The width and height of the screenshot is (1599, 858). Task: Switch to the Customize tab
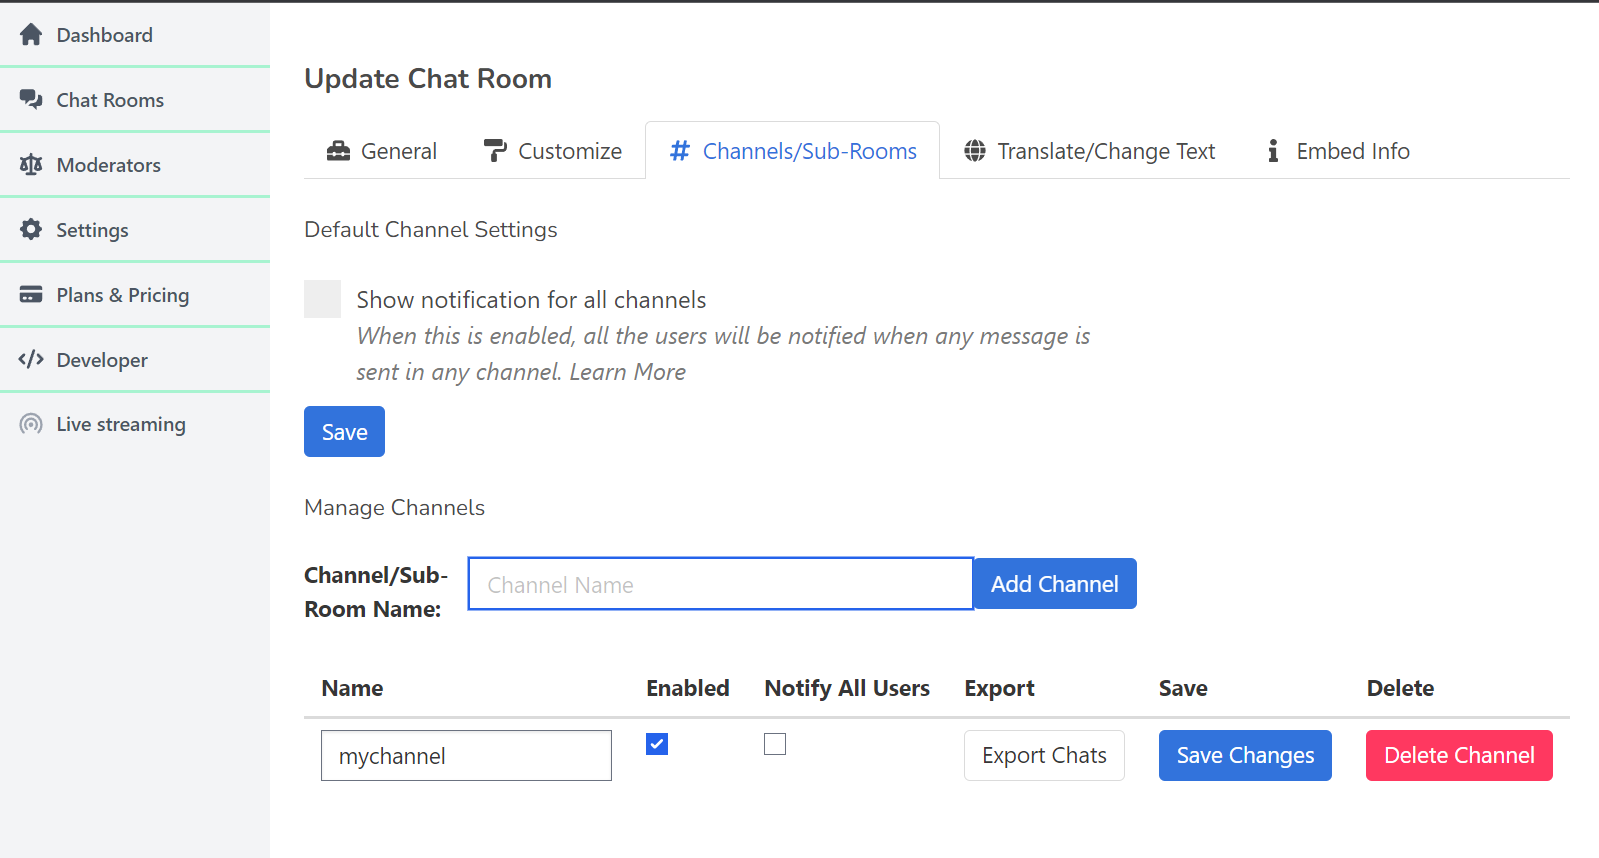click(552, 151)
